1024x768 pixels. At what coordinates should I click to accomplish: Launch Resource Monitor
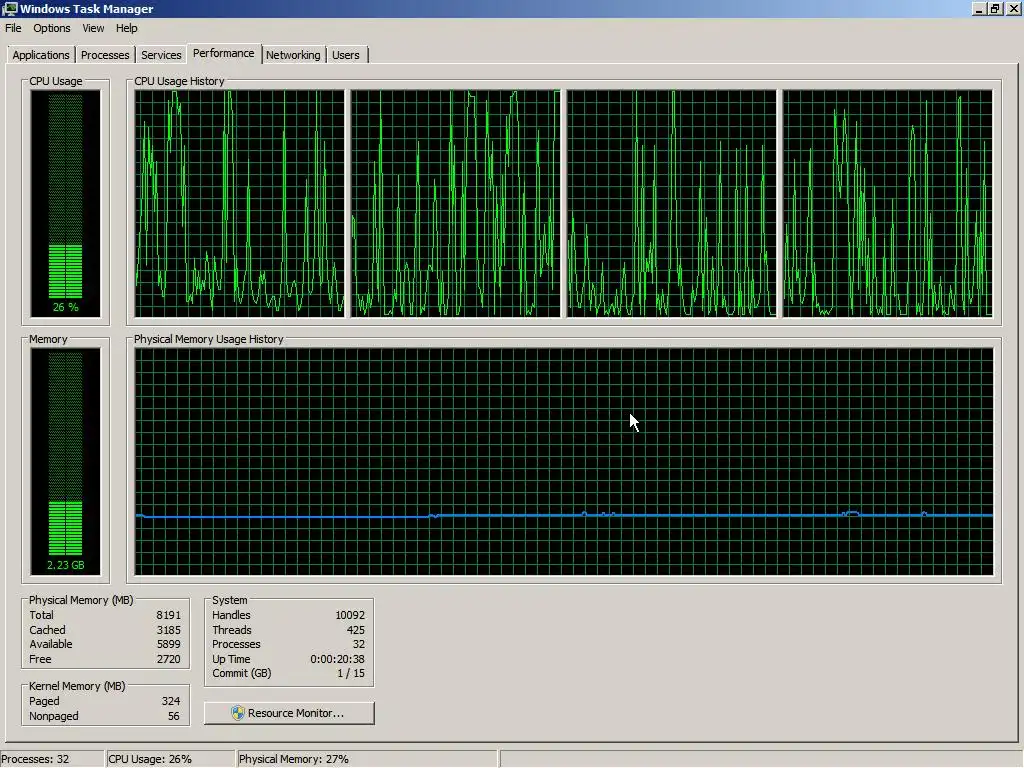289,713
